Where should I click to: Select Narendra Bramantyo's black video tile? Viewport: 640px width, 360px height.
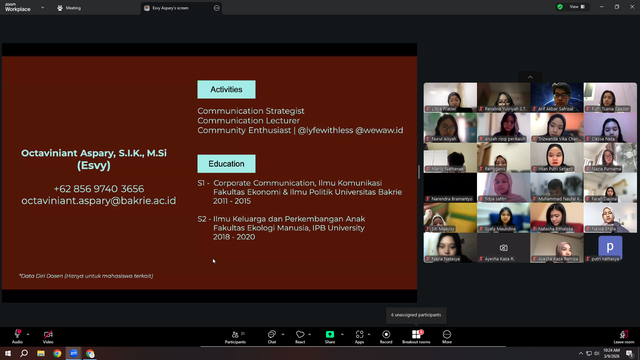click(x=450, y=187)
